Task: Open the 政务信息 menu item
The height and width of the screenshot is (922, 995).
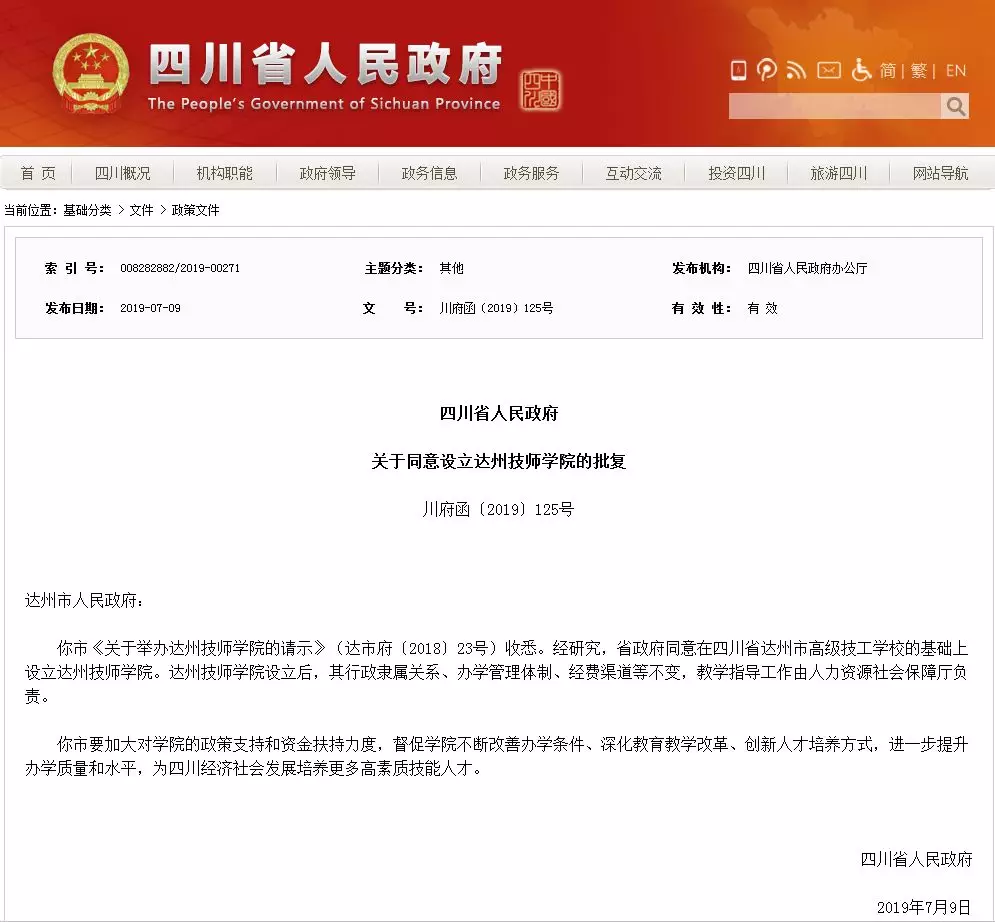Action: pyautogui.click(x=430, y=173)
